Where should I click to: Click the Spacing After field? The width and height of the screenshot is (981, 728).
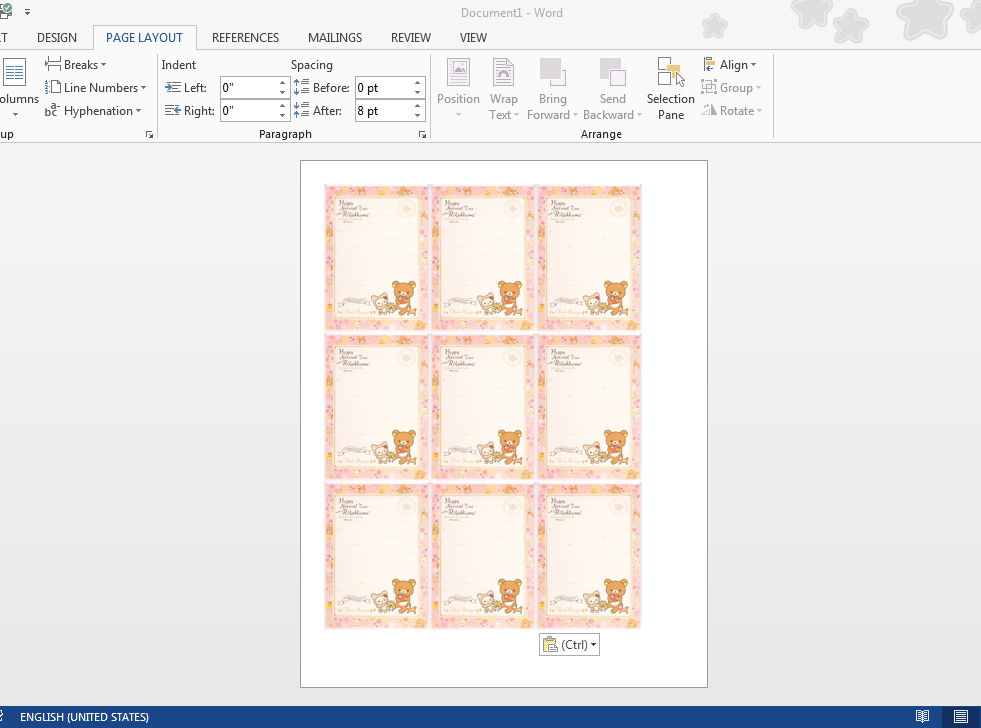[384, 111]
